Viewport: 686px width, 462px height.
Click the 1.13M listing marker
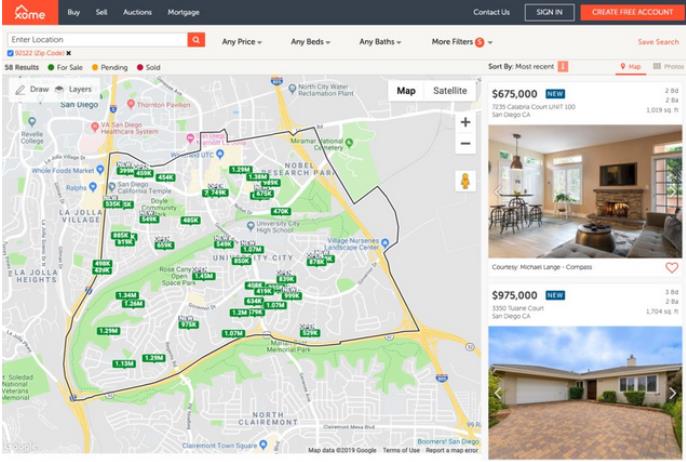coord(124,364)
